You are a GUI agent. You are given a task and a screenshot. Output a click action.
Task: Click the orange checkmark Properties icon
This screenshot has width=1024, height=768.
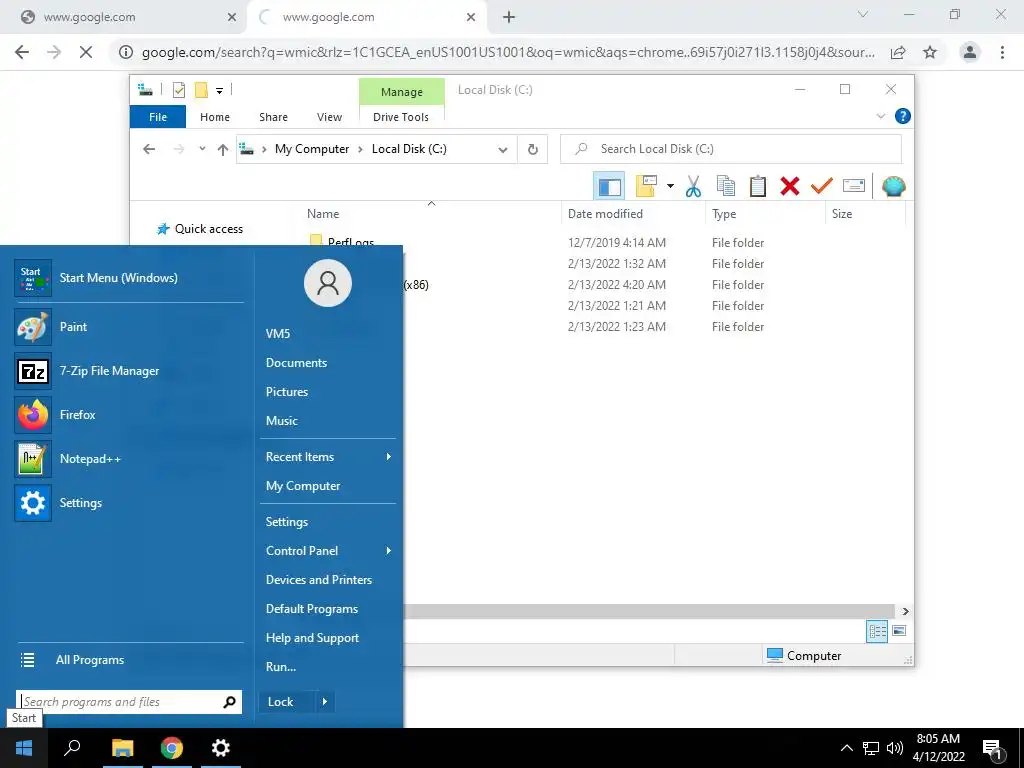822,187
